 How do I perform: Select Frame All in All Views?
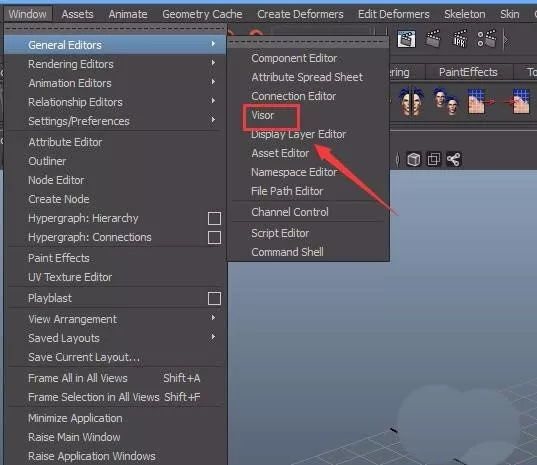click(x=115, y=378)
